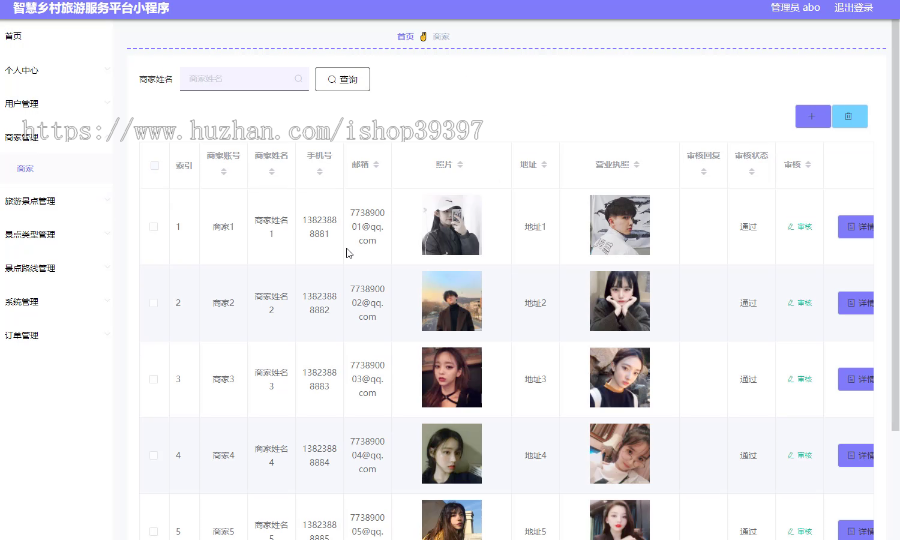Sort table by 审核回复 column arrows
Image resolution: width=900 pixels, height=540 pixels.
pos(703,172)
